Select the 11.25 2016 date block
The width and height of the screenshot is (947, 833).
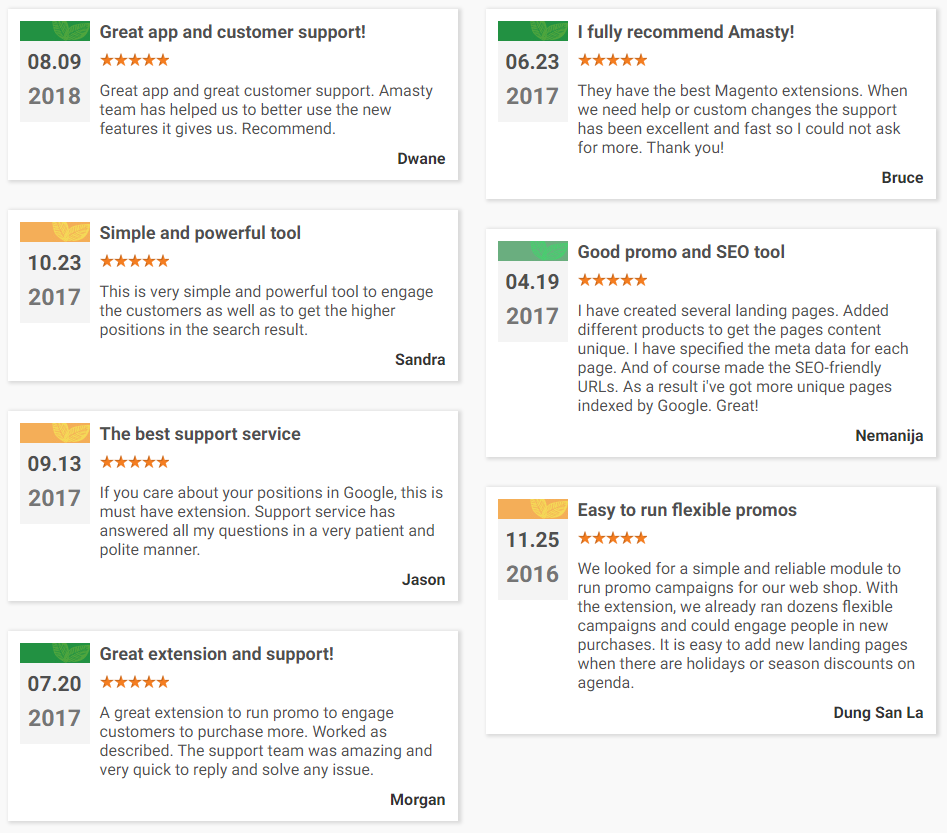tap(533, 558)
